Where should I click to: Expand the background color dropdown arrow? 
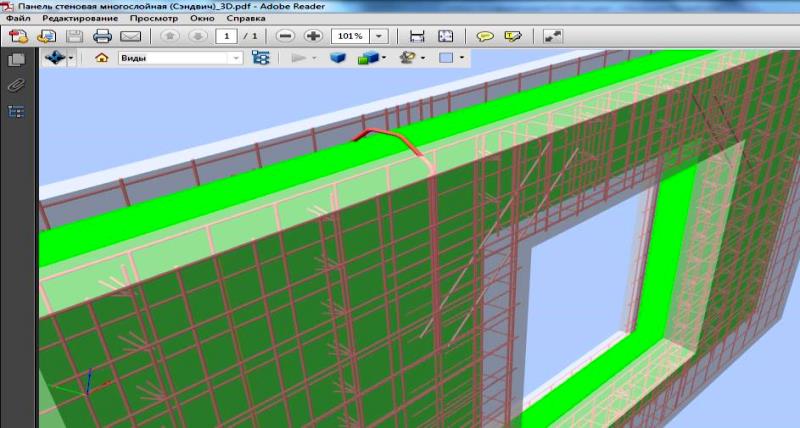(x=462, y=58)
